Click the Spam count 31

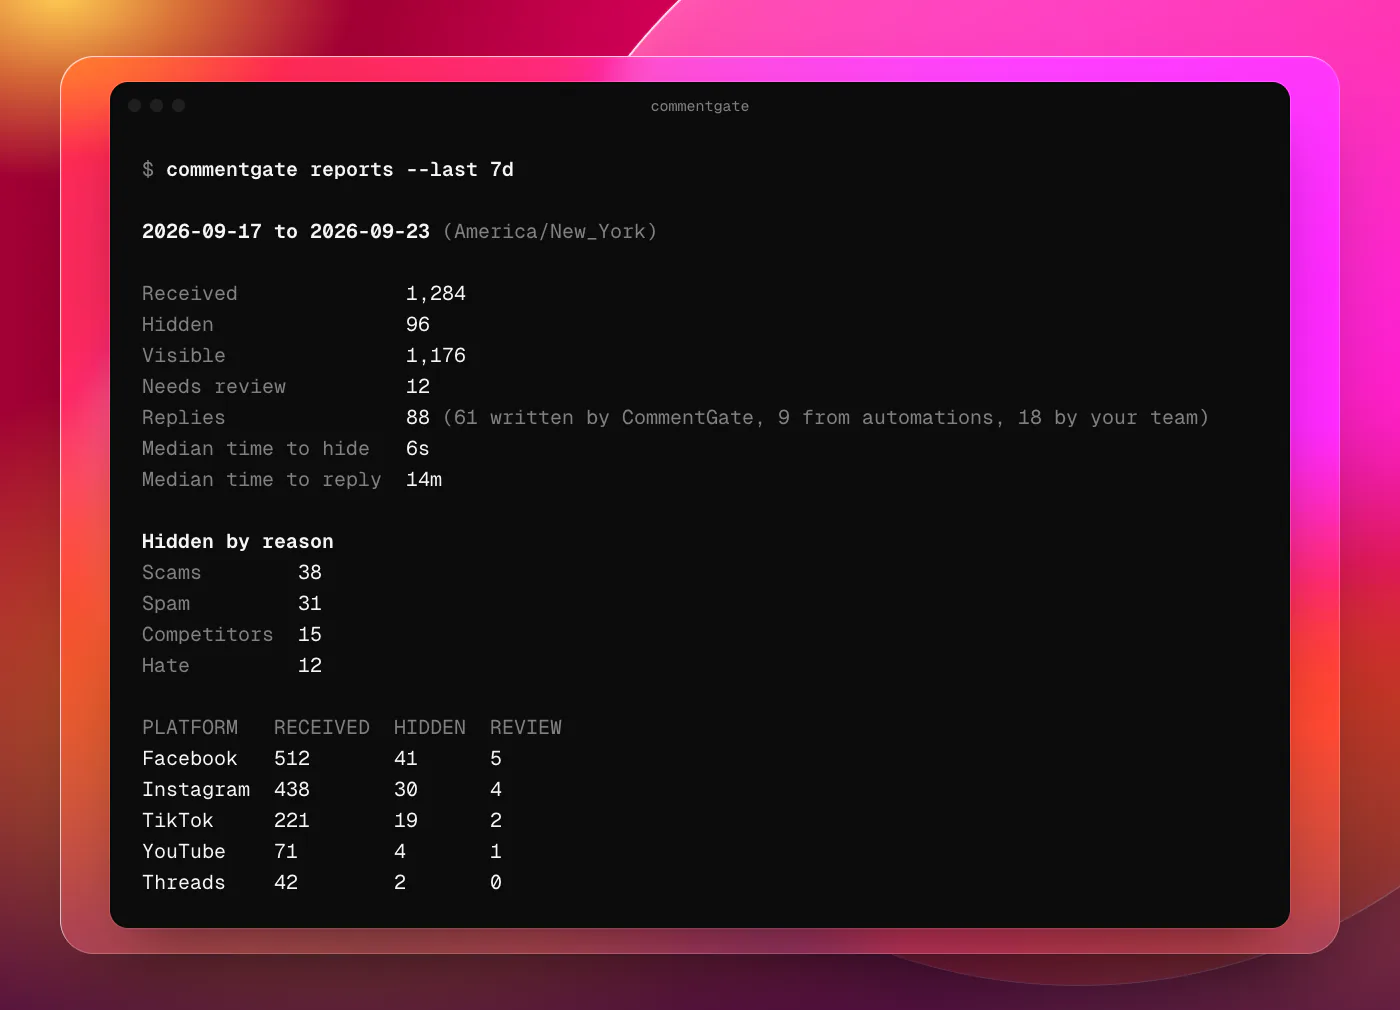pyautogui.click(x=310, y=604)
